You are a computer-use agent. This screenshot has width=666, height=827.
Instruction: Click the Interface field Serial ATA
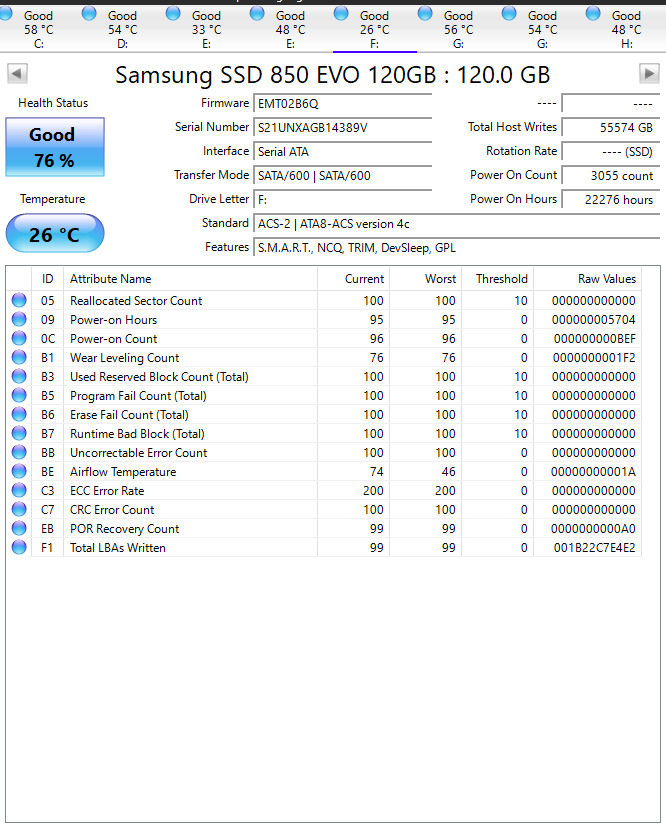coord(343,152)
